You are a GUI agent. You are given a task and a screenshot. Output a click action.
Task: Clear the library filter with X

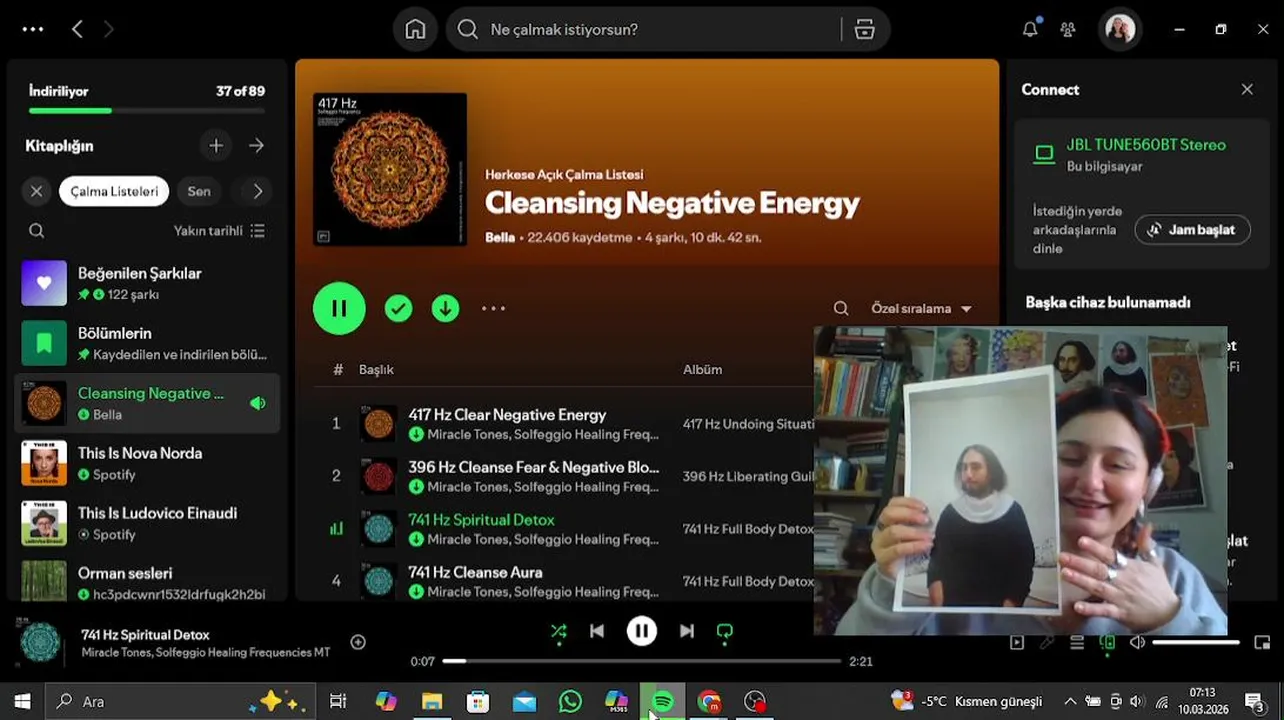[x=37, y=191]
